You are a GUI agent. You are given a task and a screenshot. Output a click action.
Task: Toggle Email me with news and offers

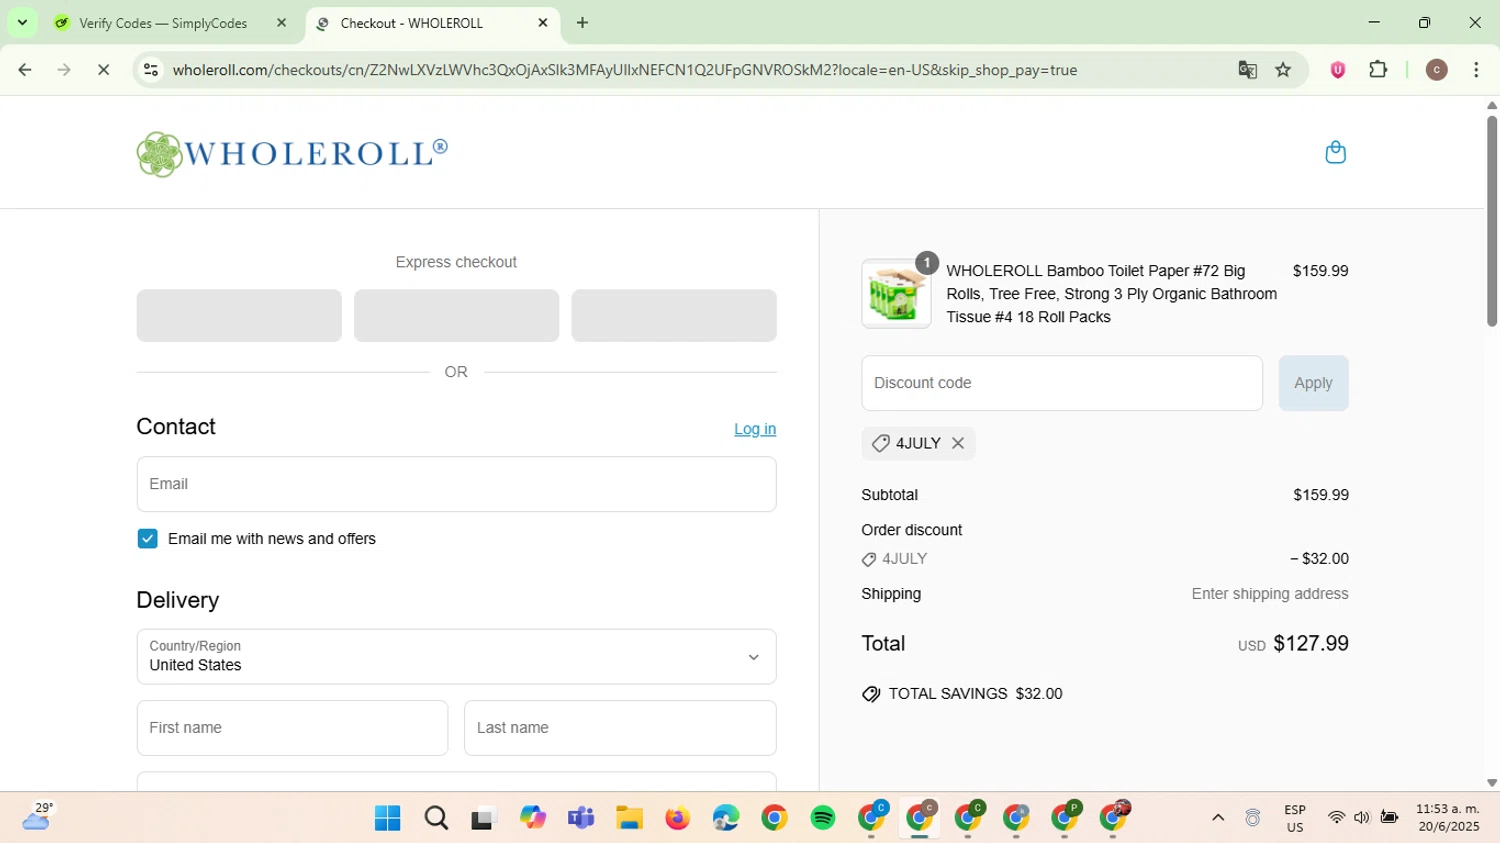click(148, 539)
